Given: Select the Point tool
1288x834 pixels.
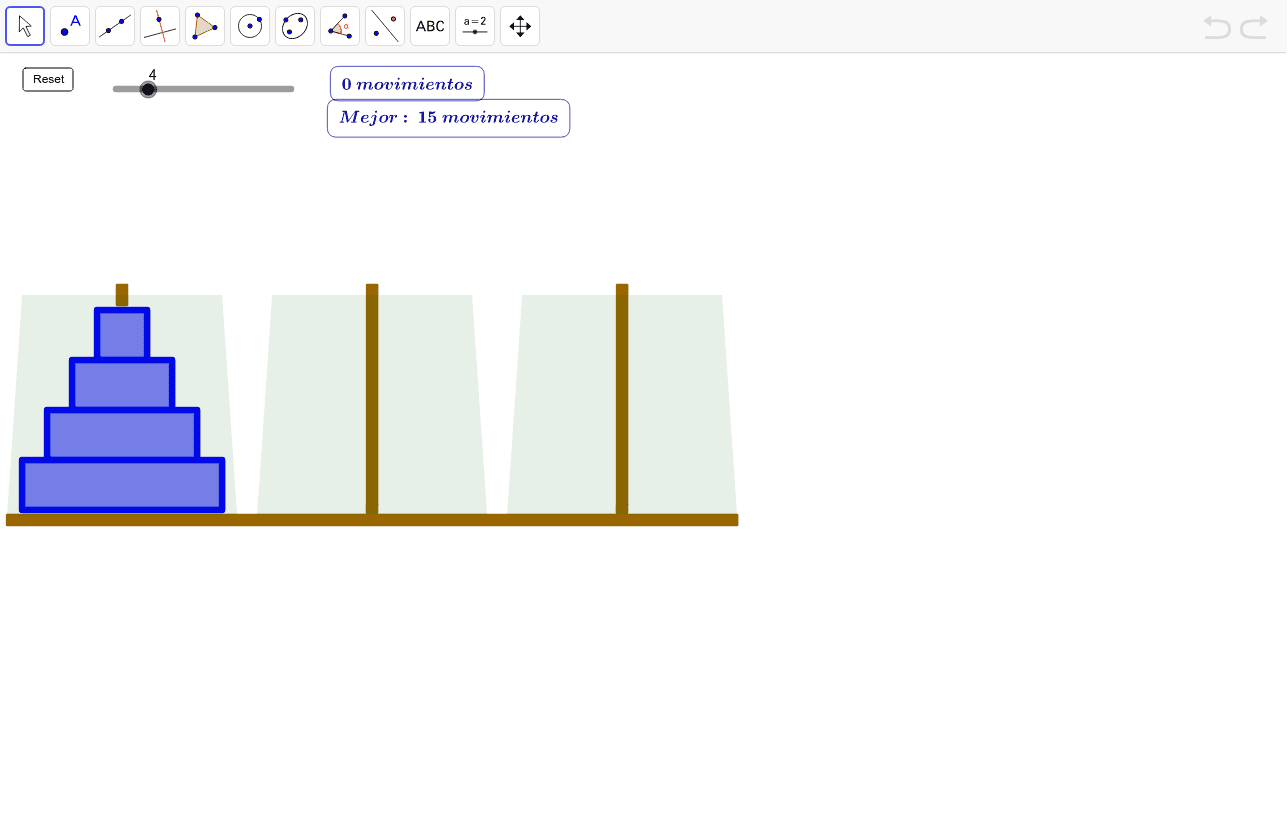Looking at the screenshot, I should 70,26.
